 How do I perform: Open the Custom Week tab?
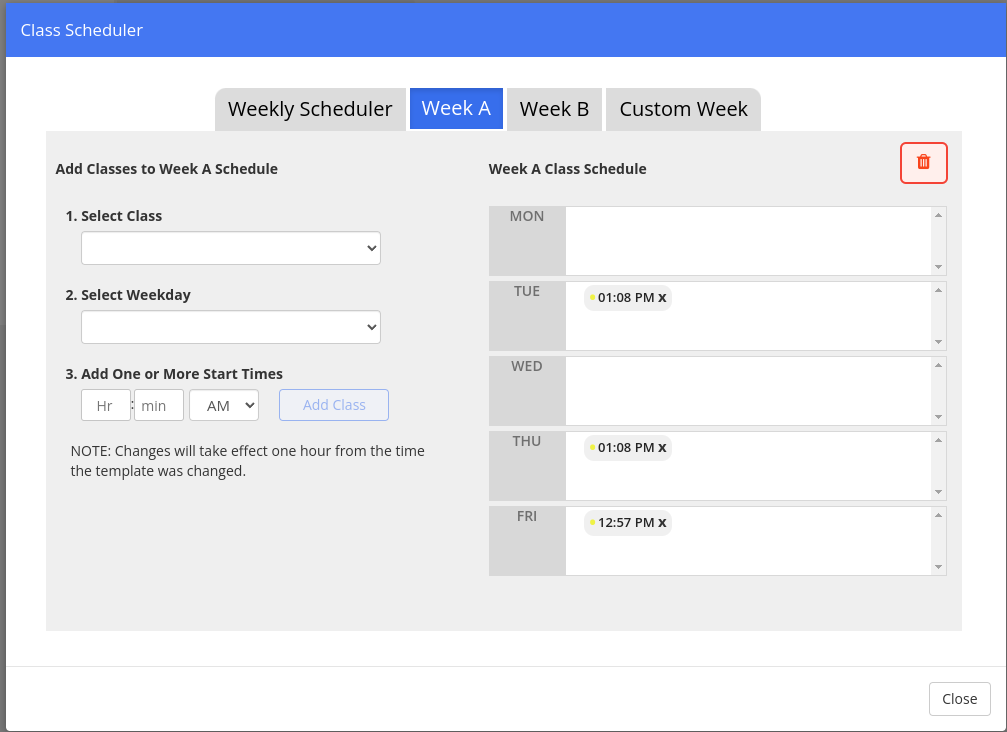point(683,109)
